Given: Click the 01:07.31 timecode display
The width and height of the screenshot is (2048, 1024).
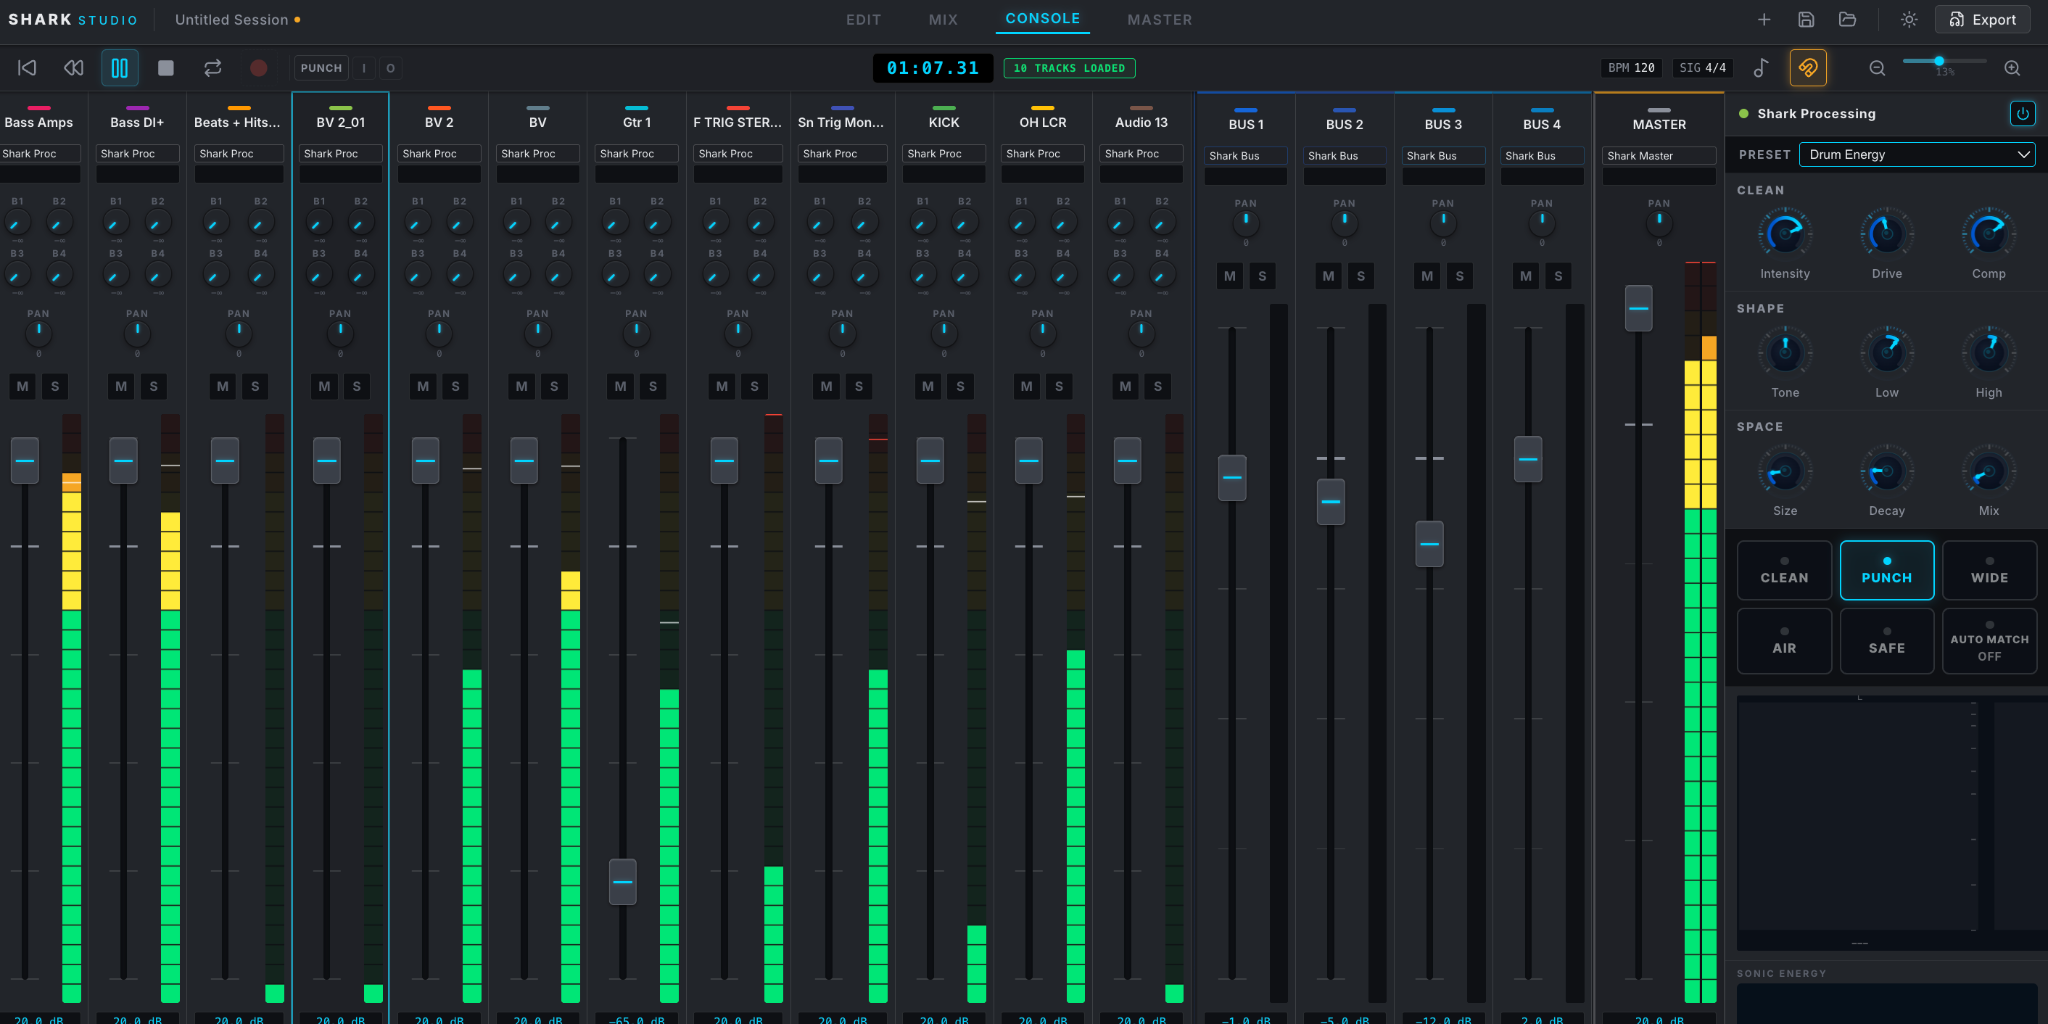Looking at the screenshot, I should [932, 68].
